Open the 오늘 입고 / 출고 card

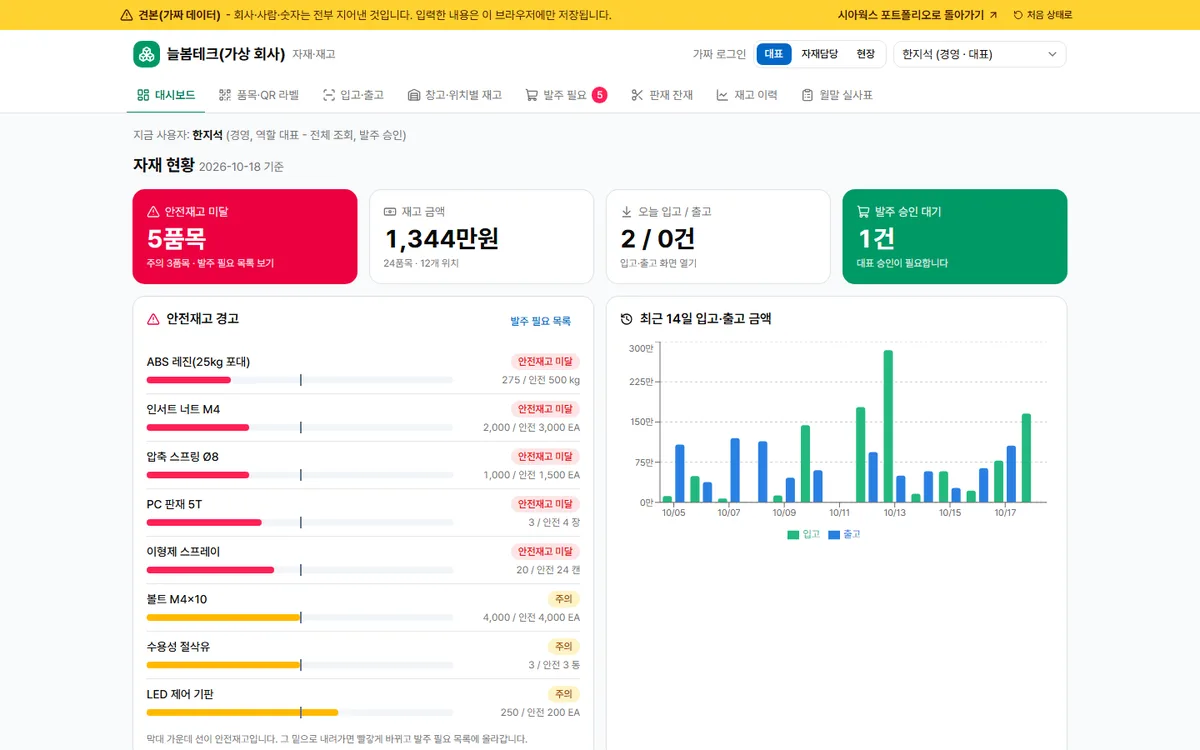point(718,237)
